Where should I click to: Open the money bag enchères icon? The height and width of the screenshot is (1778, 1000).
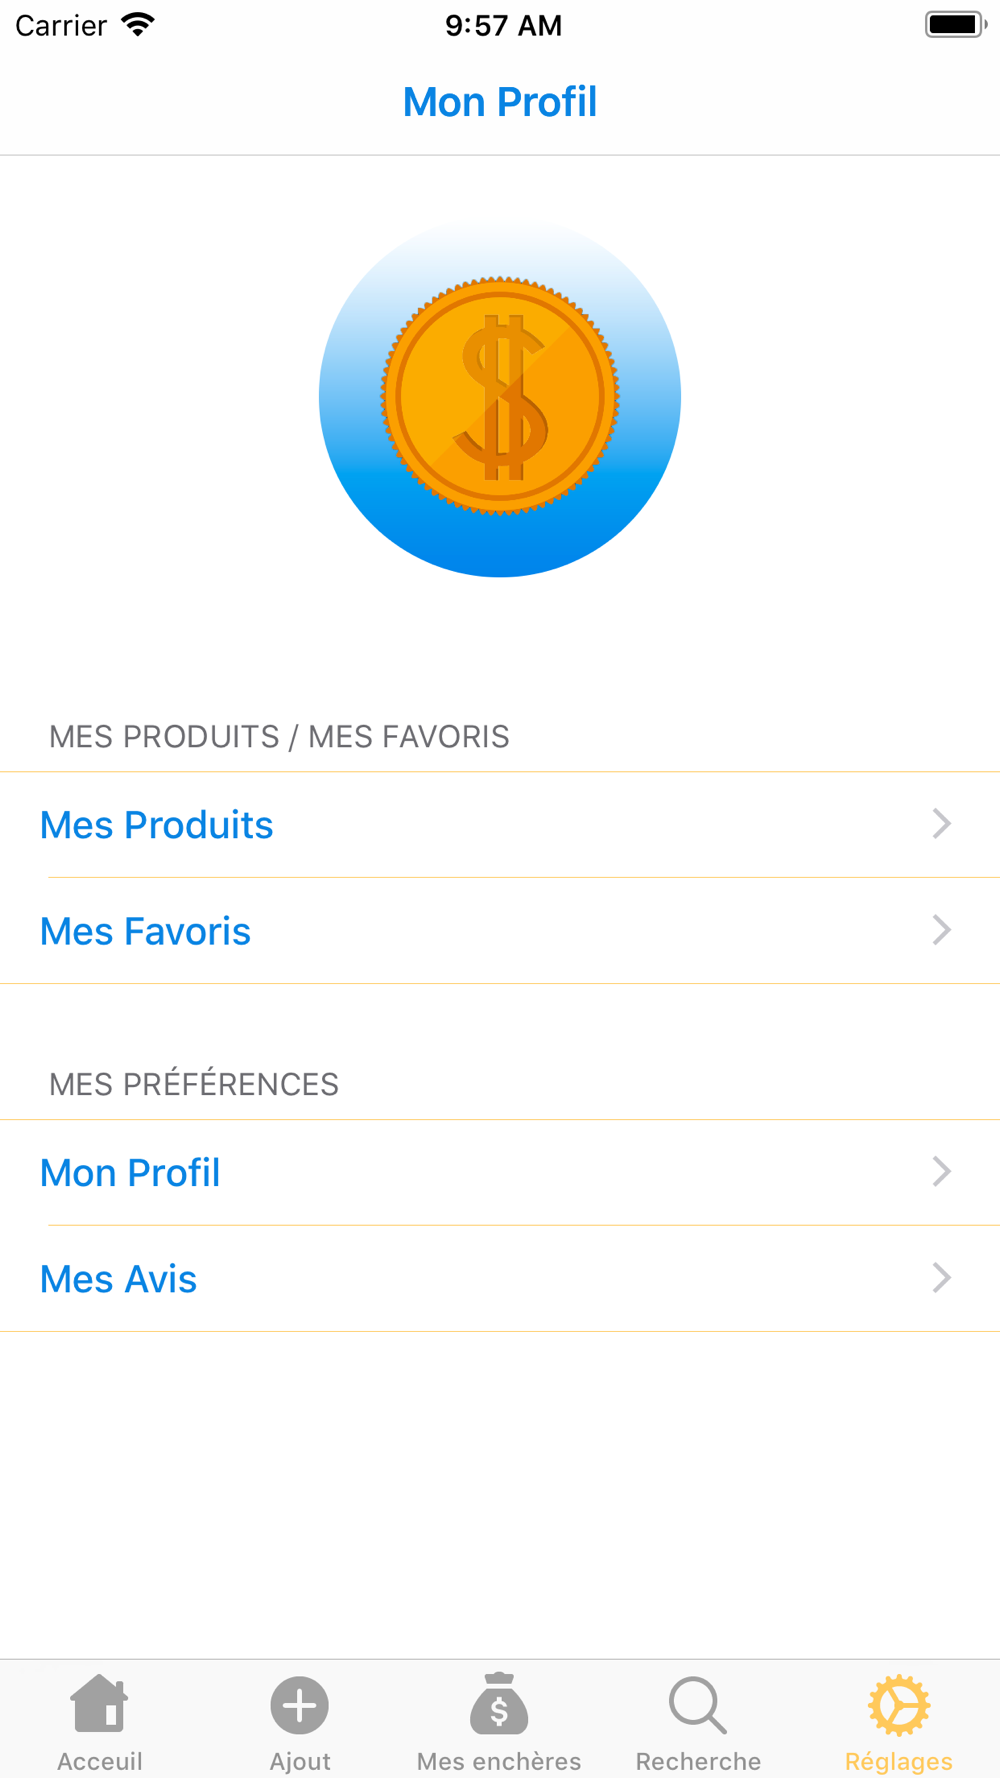point(499,1704)
